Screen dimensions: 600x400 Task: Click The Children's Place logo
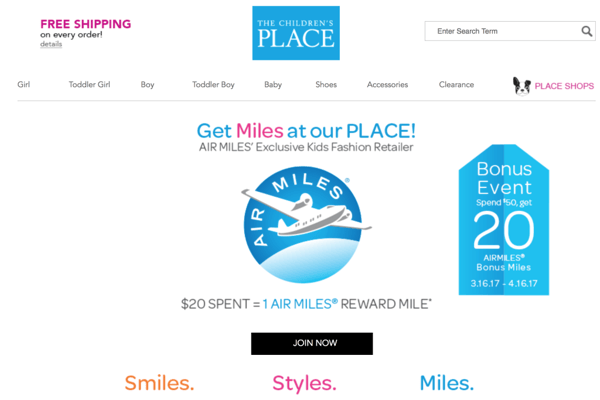296,33
